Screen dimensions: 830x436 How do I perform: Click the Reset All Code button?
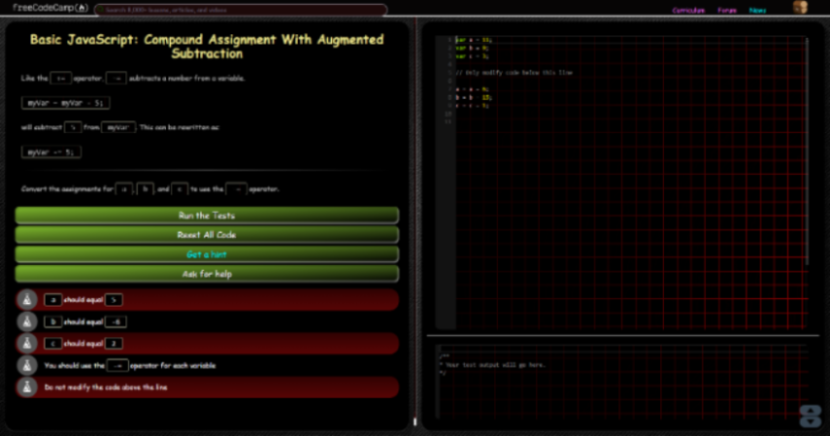coord(207,235)
